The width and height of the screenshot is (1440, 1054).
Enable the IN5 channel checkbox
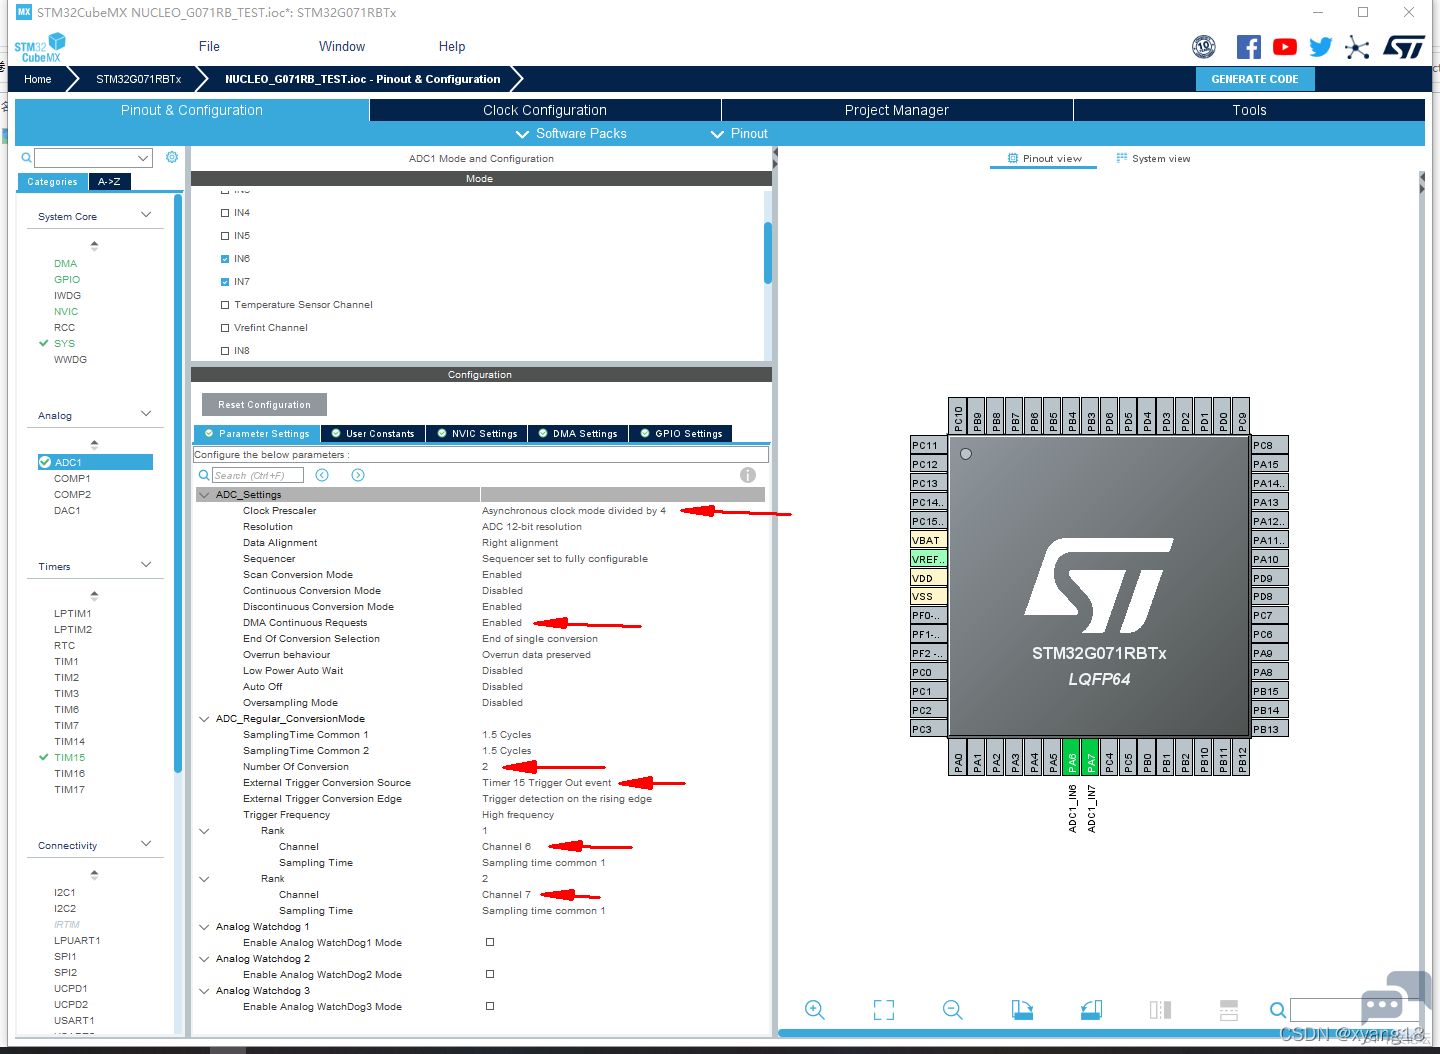tap(225, 236)
